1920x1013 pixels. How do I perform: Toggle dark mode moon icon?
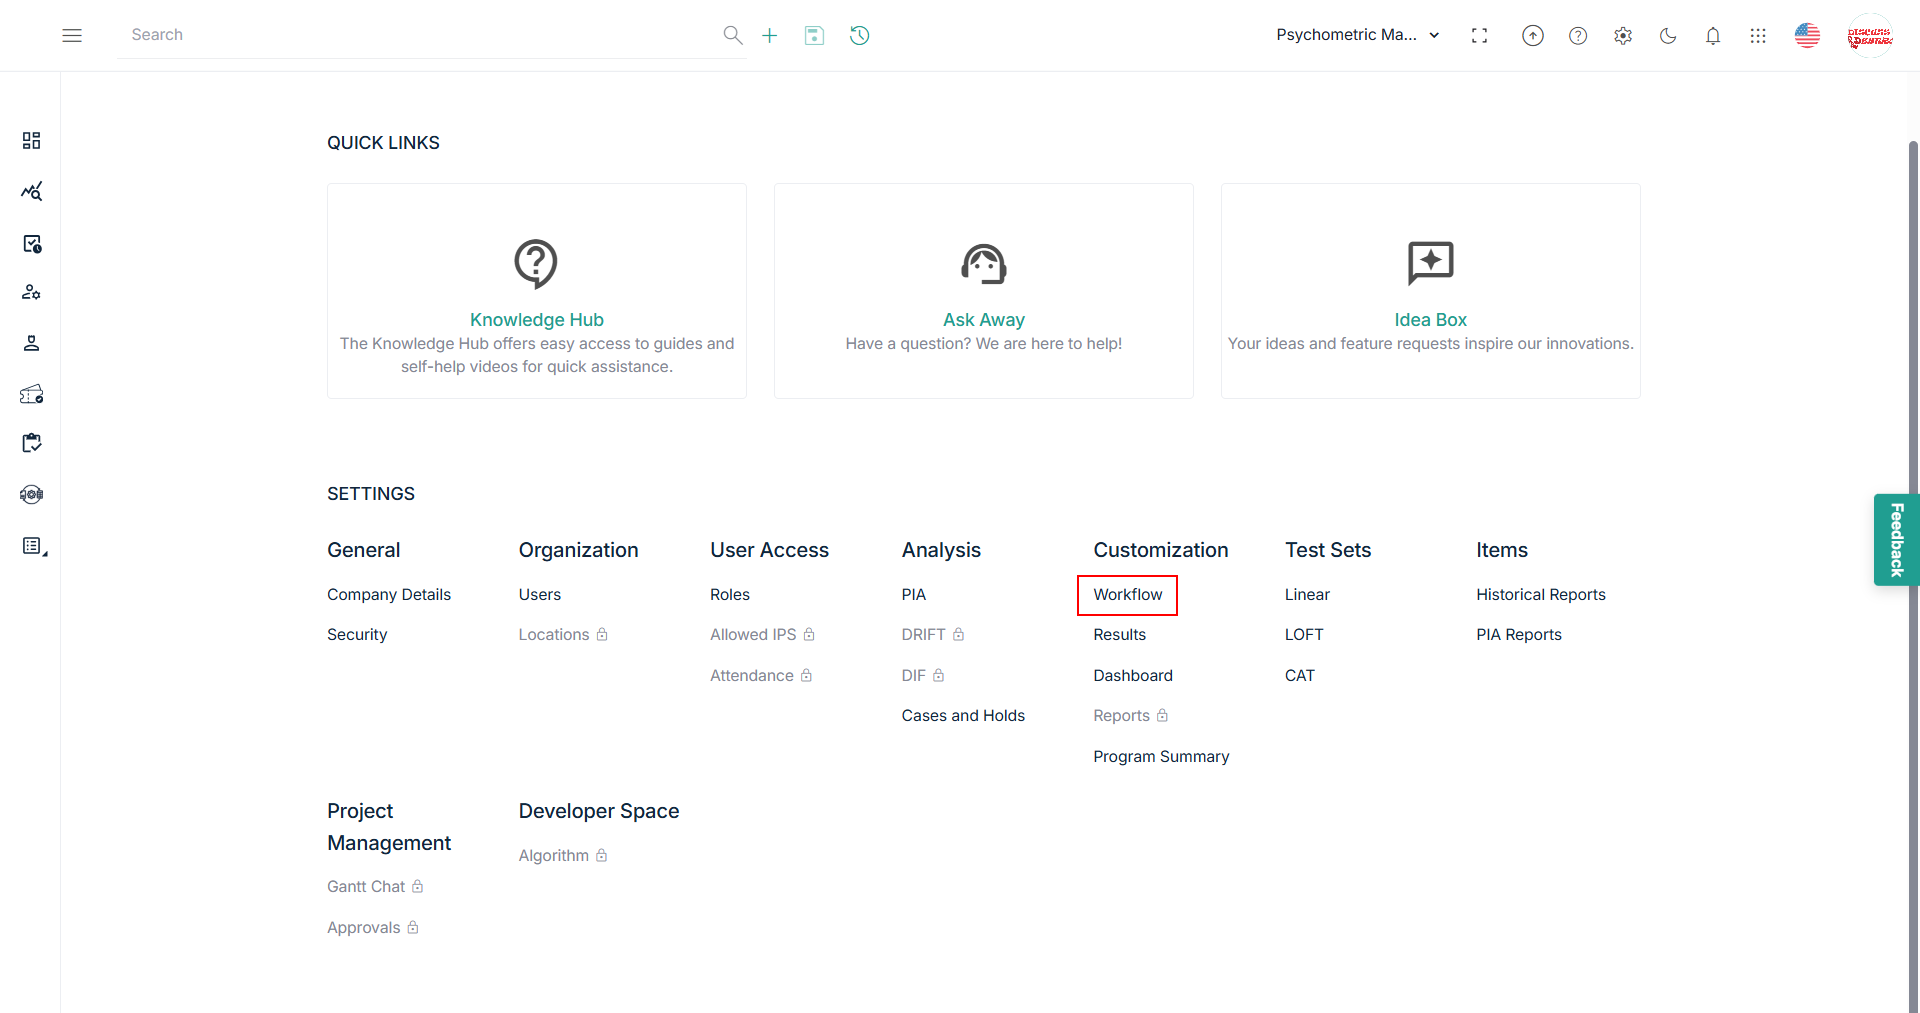(1667, 36)
